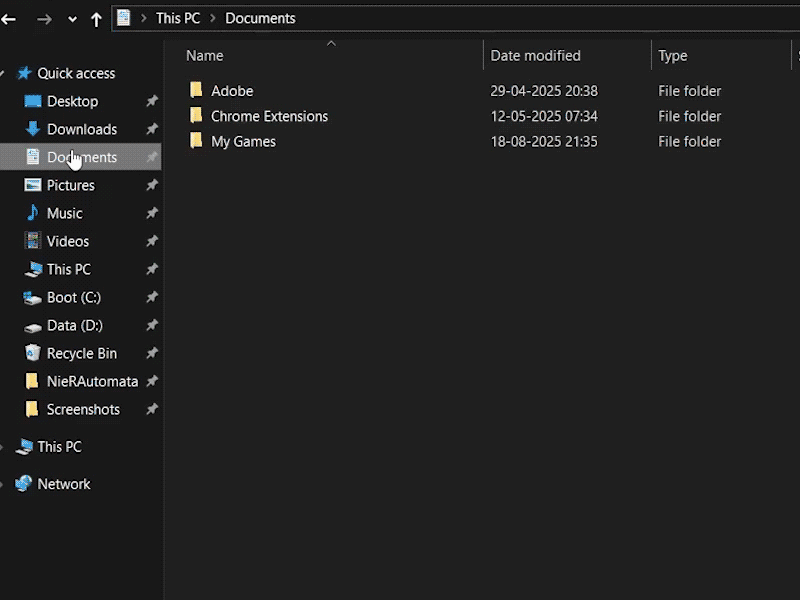Open Network in the navigation pane
800x600 pixels.
click(63, 484)
